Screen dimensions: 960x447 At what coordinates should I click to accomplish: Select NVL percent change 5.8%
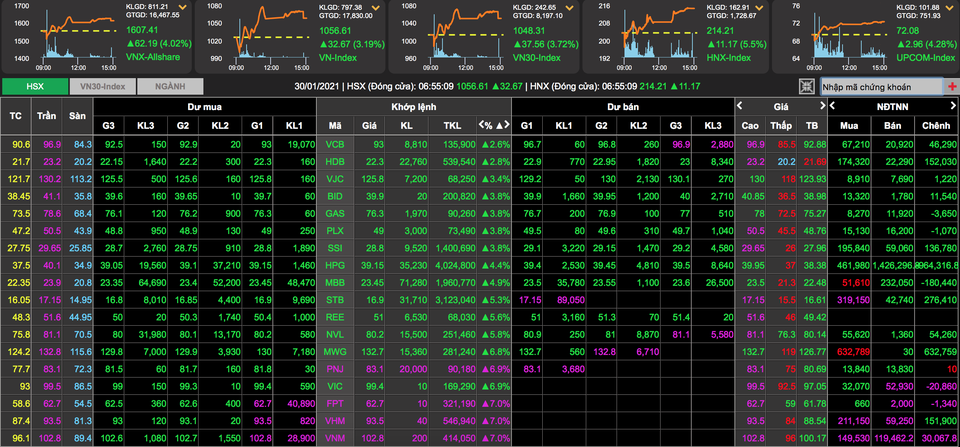point(496,335)
